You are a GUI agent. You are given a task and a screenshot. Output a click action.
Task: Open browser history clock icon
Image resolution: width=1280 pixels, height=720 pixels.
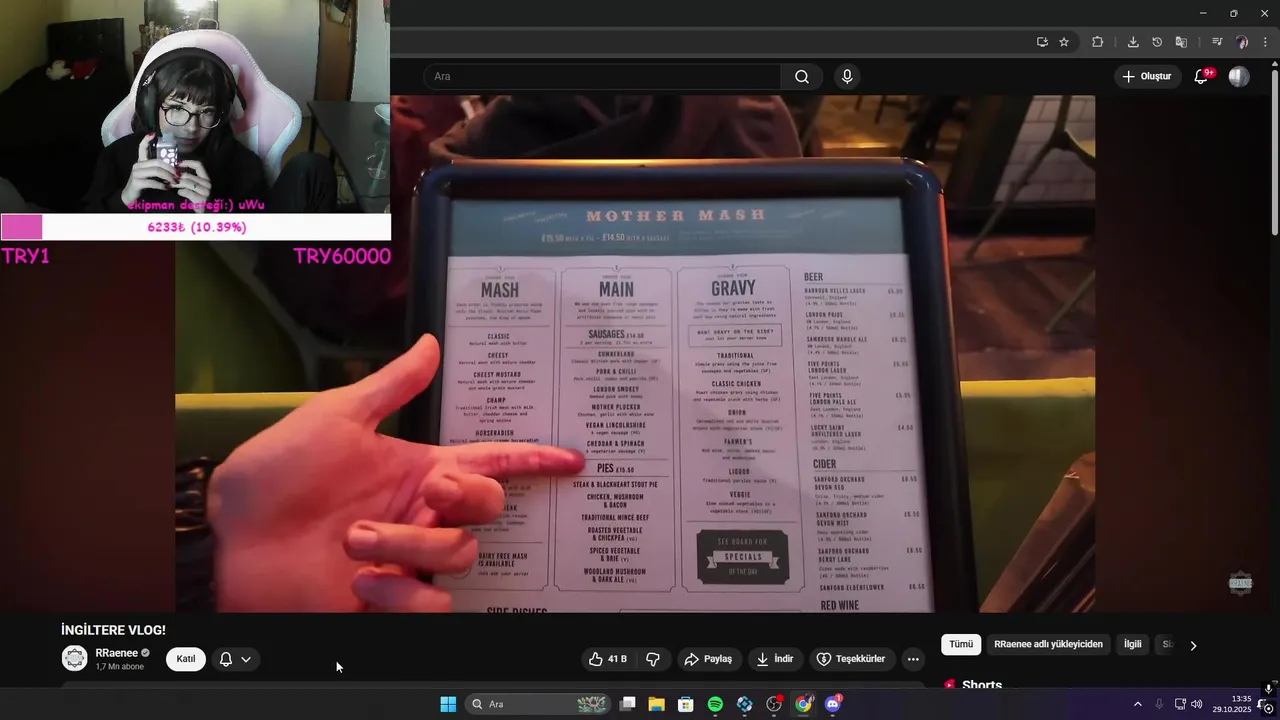[x=1157, y=42]
